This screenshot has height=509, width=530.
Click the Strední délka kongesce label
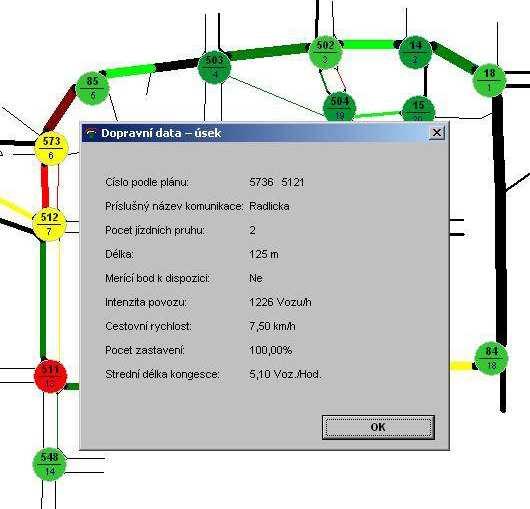(162, 374)
